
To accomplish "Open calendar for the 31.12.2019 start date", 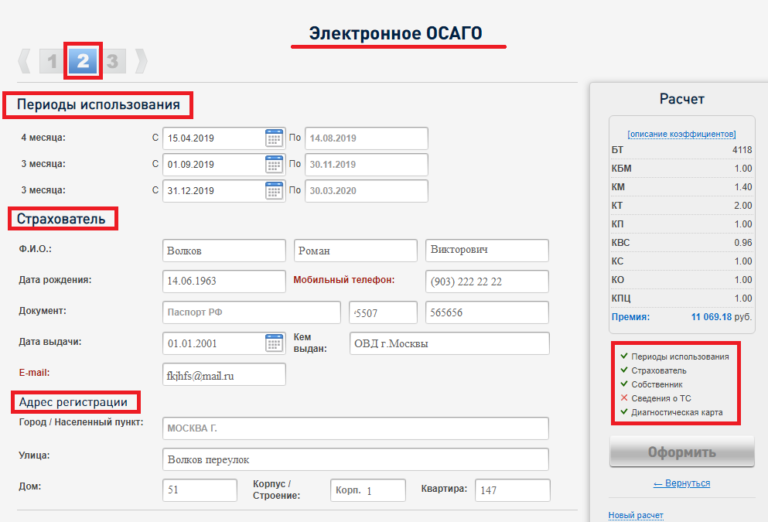I will 274,190.
